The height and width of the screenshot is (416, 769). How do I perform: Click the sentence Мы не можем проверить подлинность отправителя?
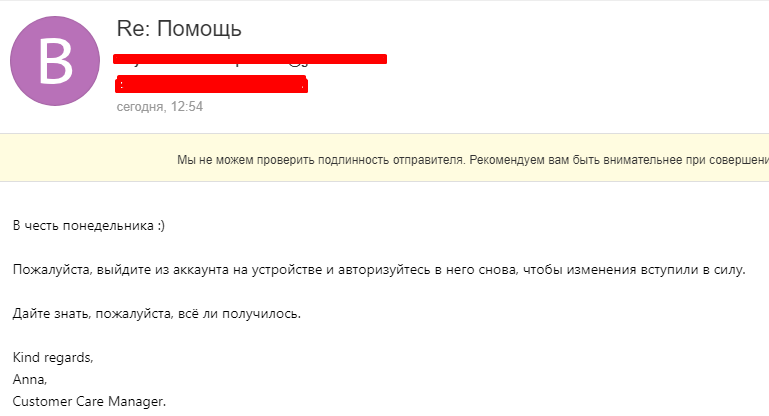point(320,159)
